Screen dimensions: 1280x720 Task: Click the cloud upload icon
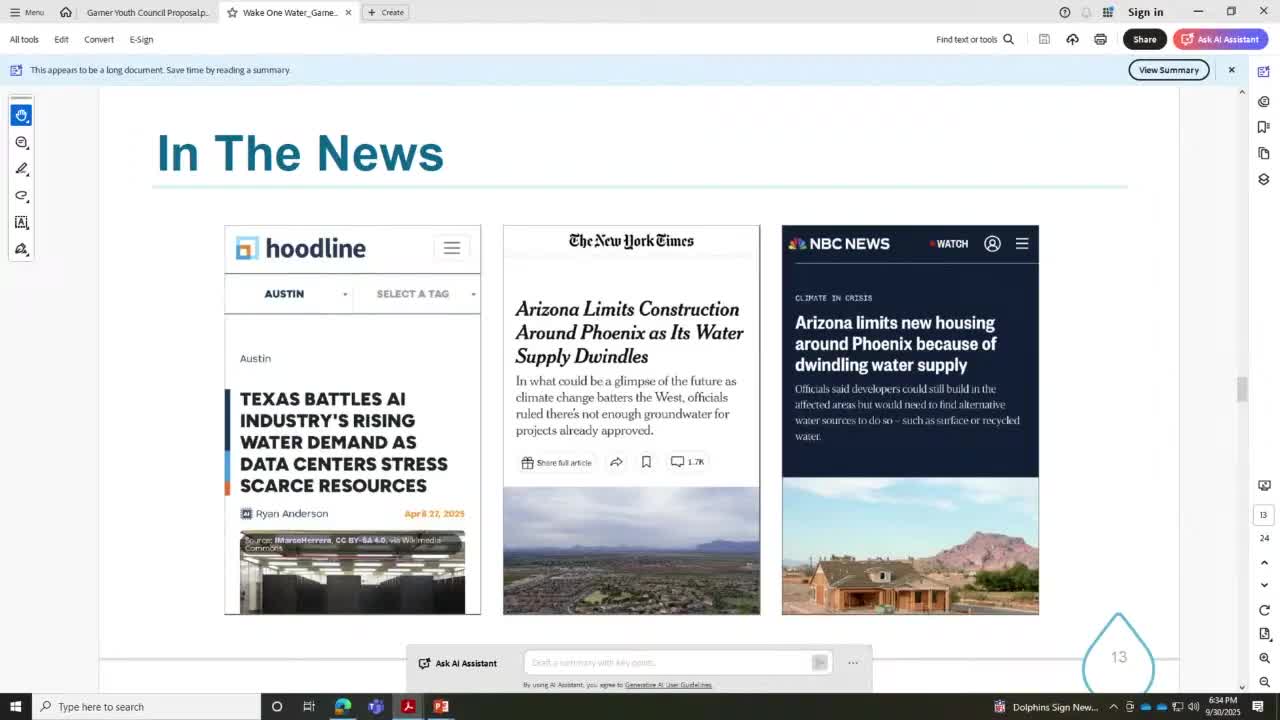coord(1072,39)
